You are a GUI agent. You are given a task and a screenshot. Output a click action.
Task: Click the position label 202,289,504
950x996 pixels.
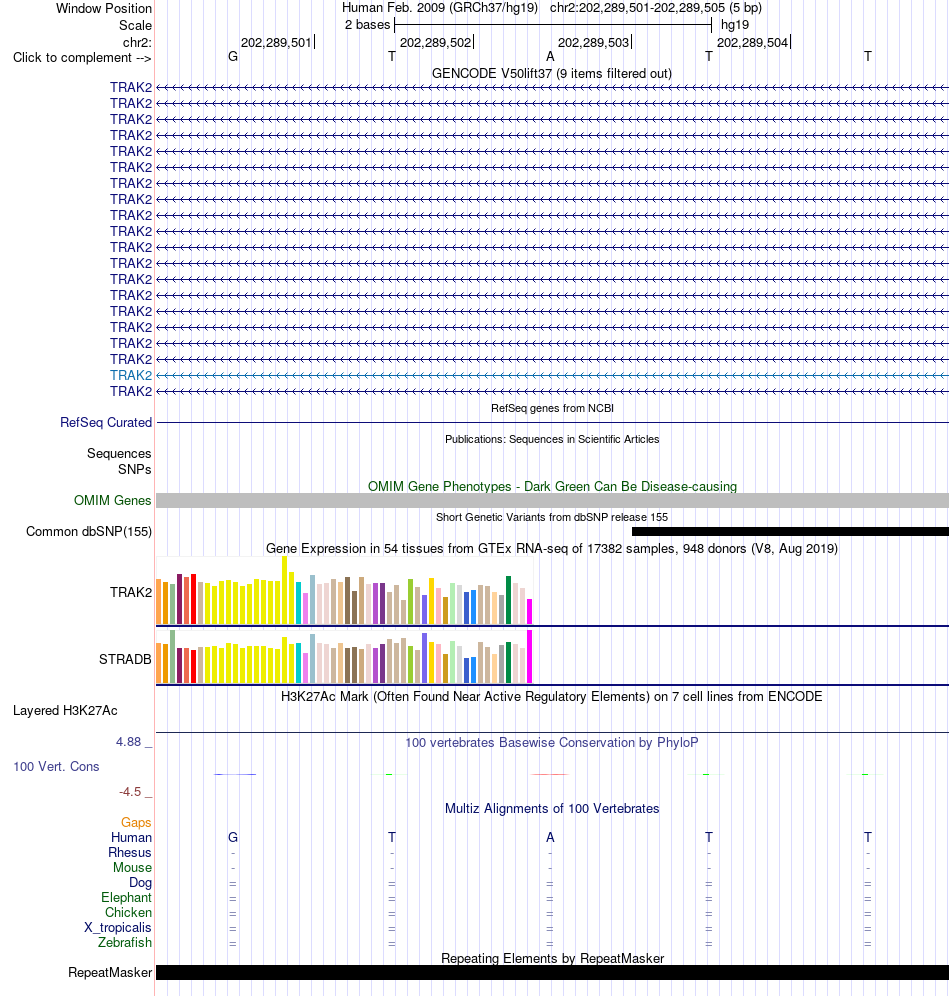pos(753,43)
